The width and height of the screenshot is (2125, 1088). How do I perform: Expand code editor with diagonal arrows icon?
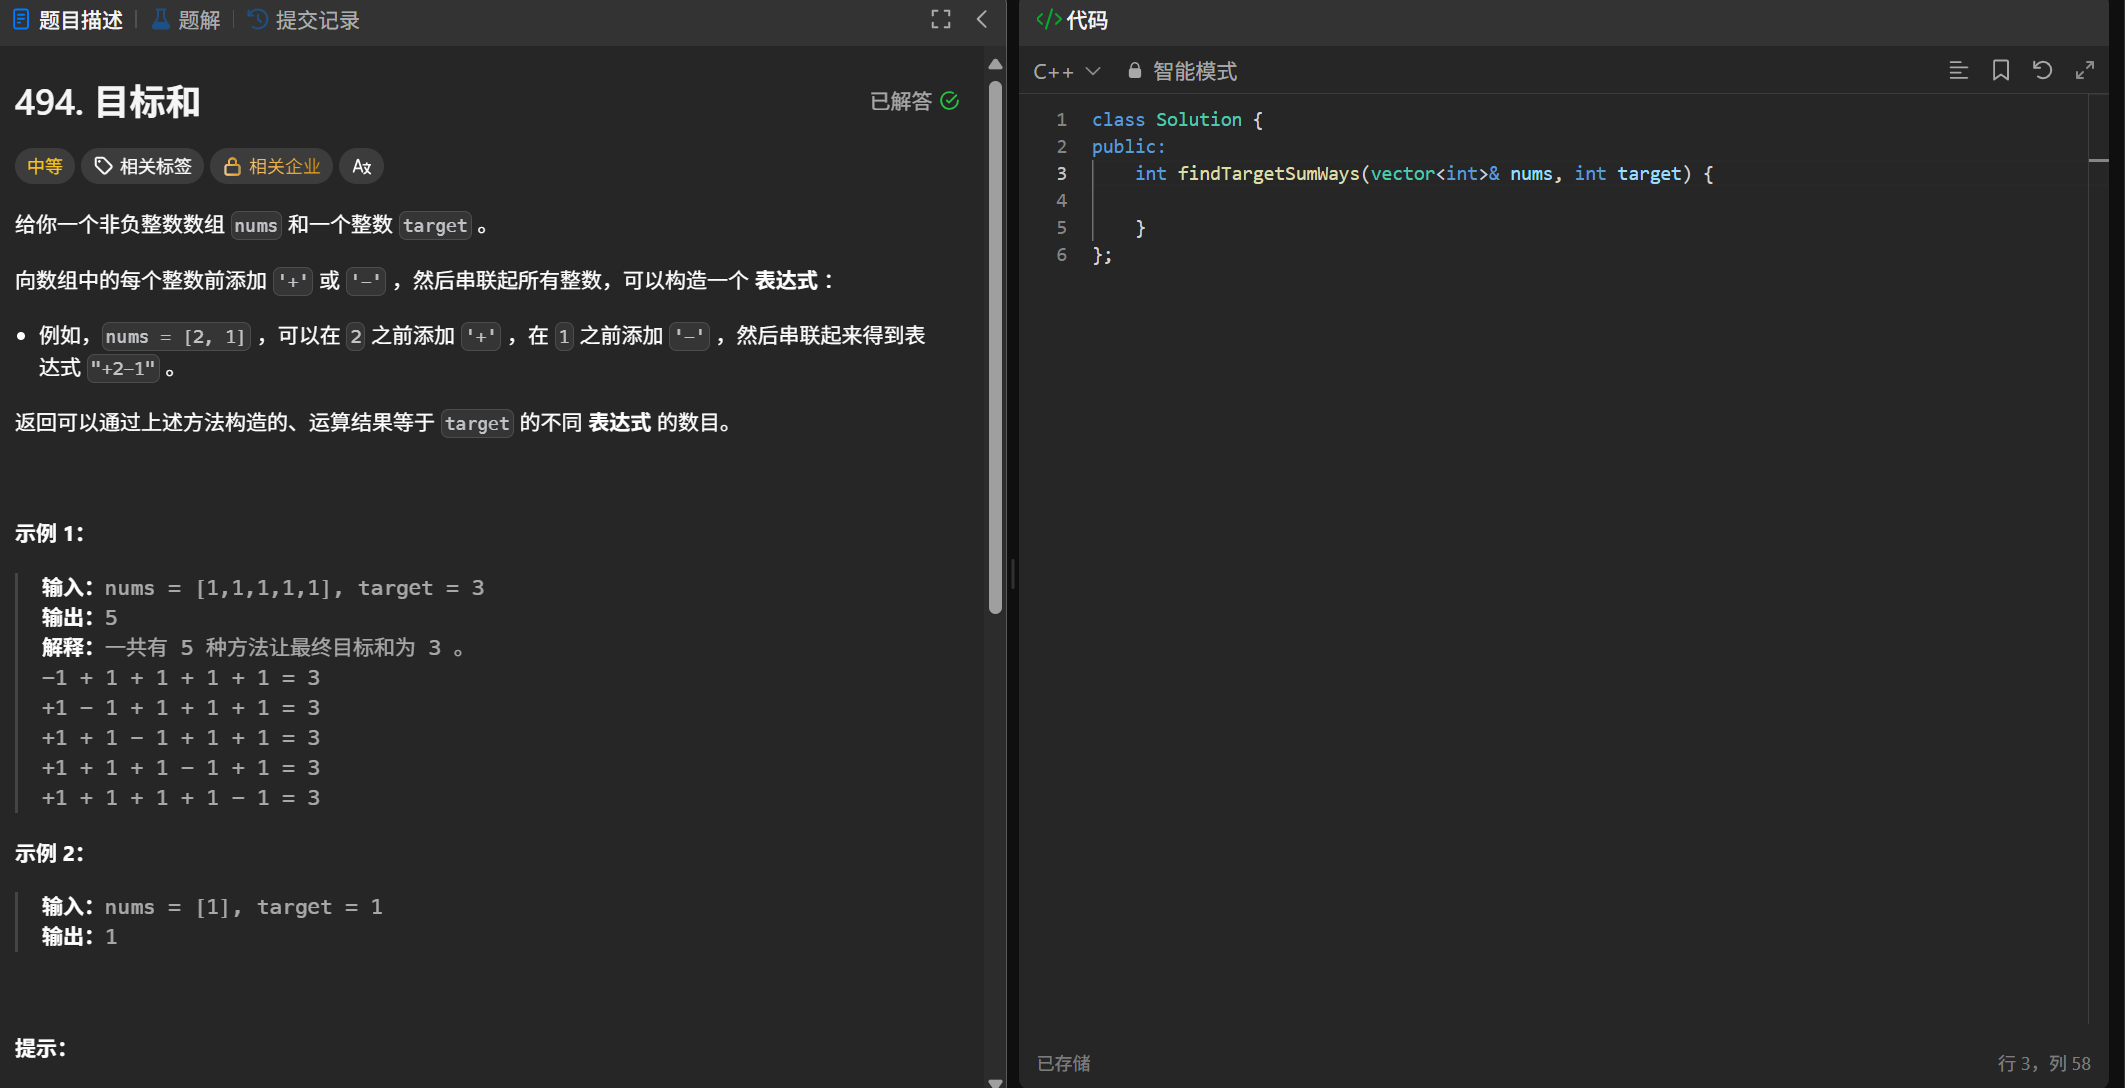[2084, 70]
